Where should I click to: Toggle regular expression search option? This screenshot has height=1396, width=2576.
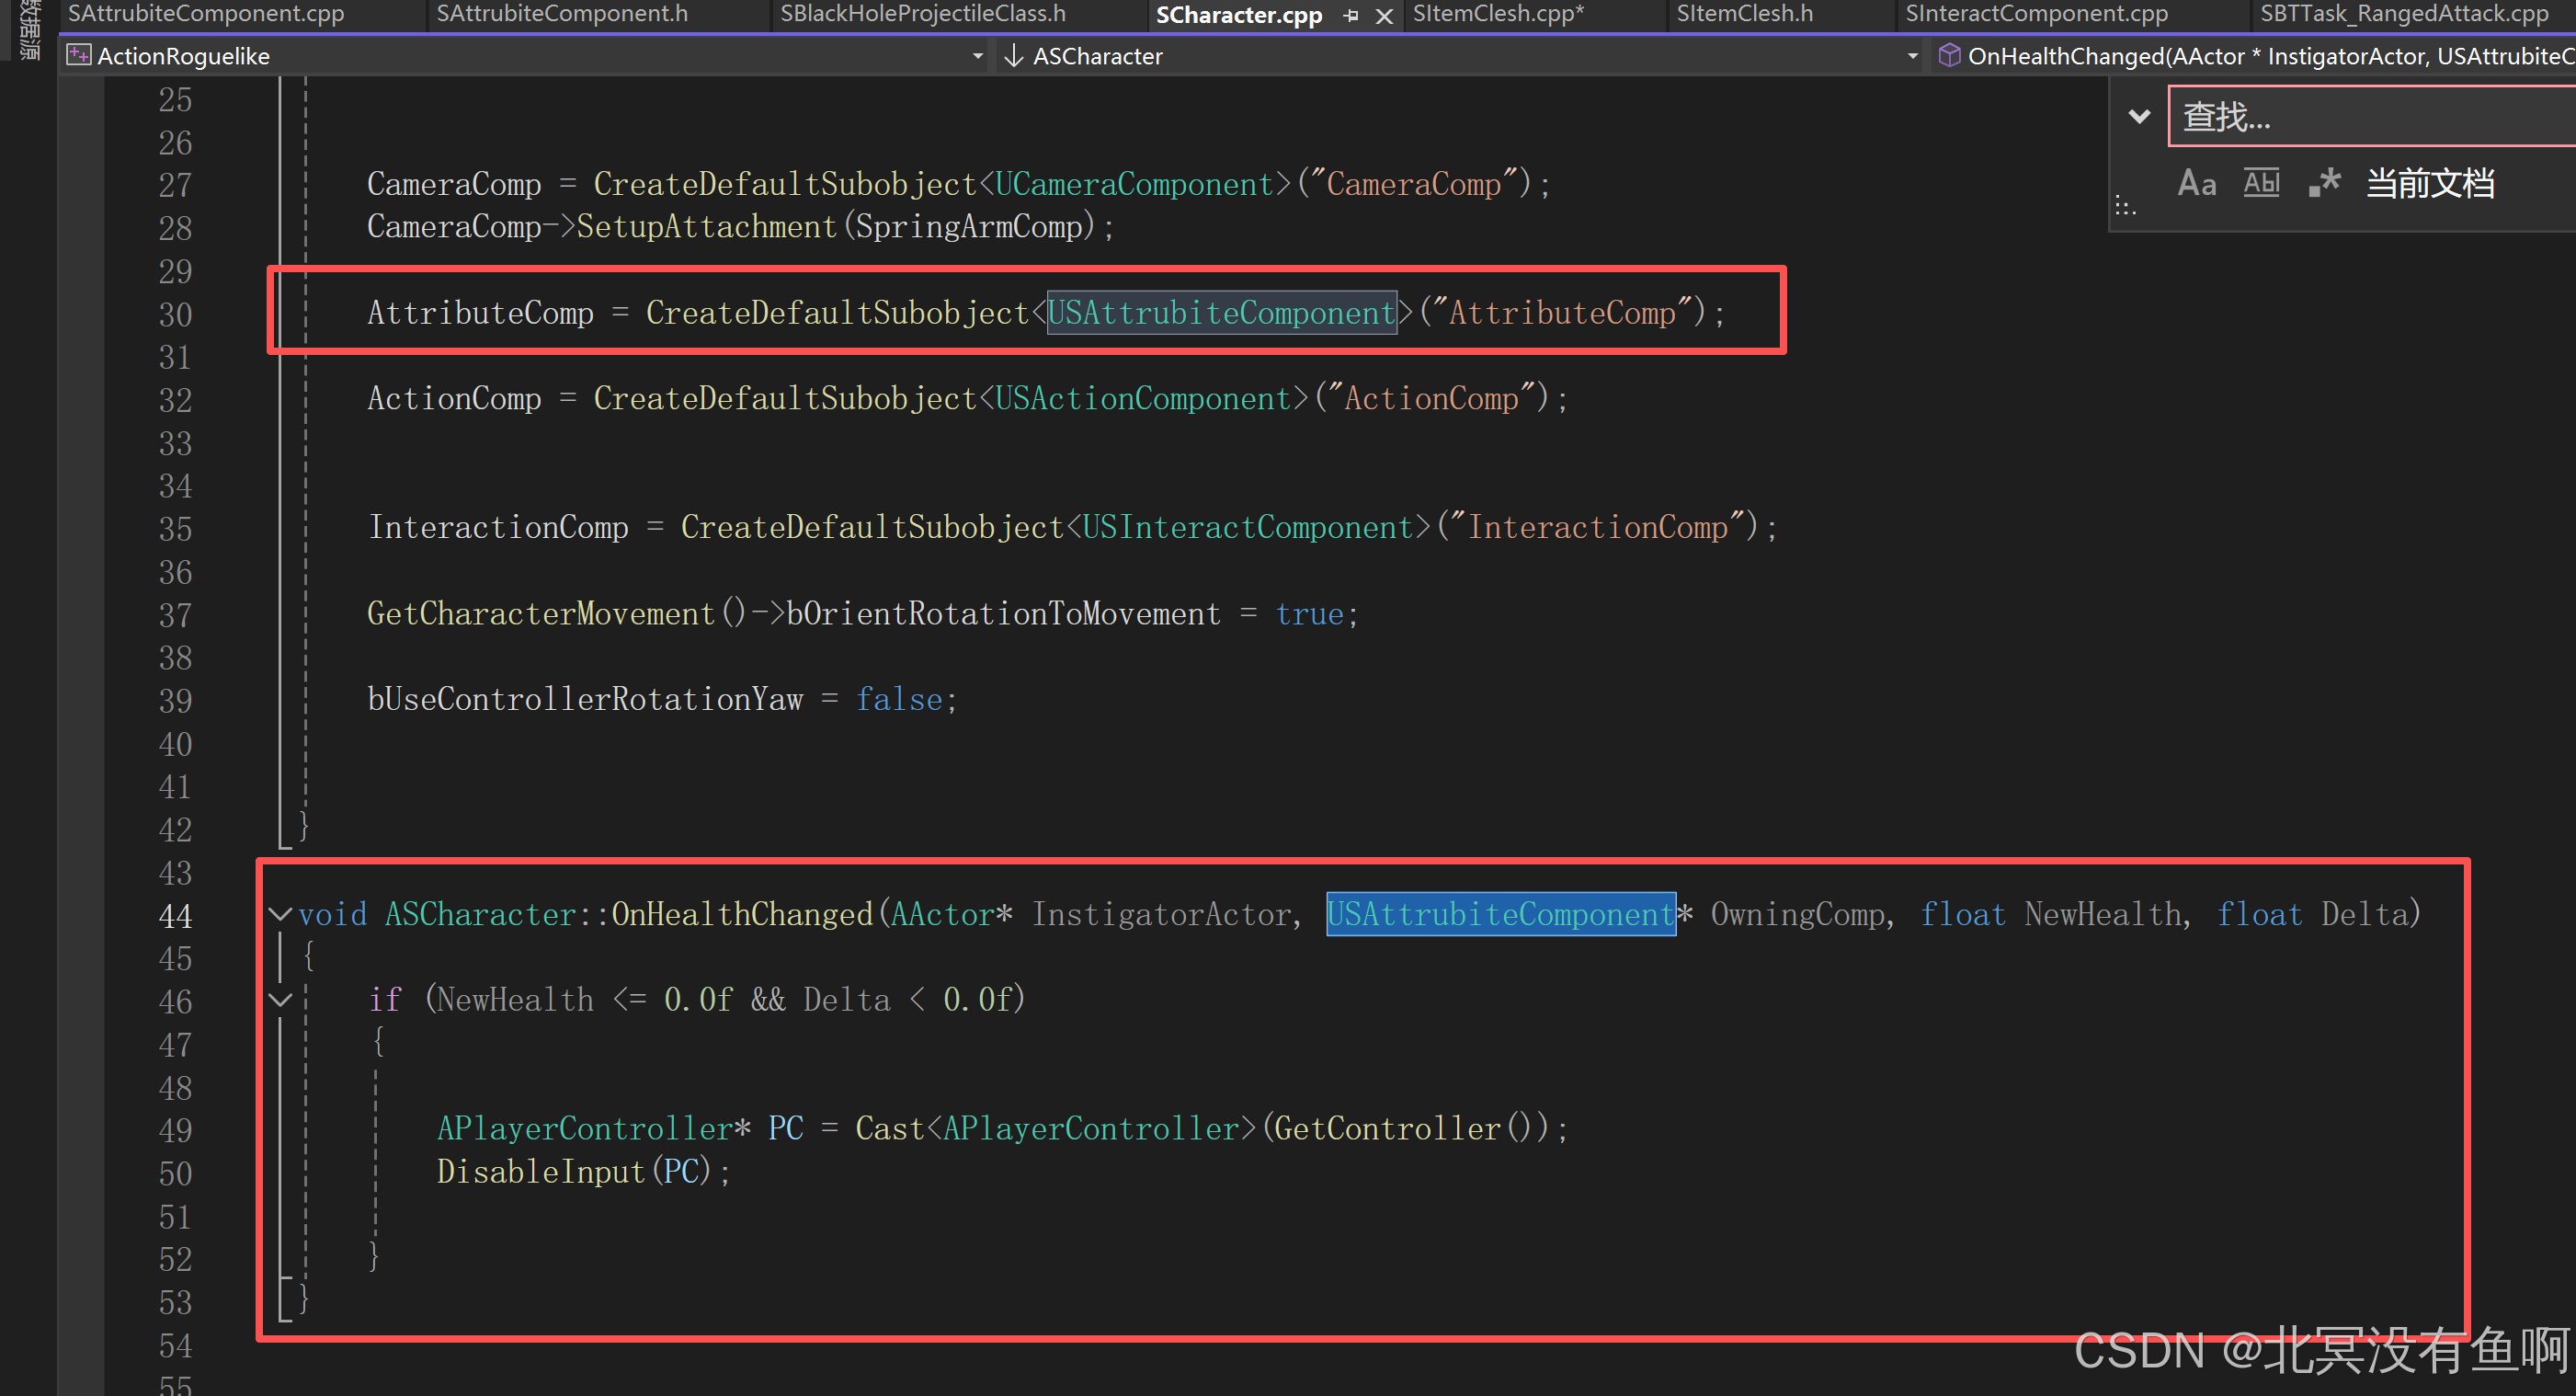2324,183
